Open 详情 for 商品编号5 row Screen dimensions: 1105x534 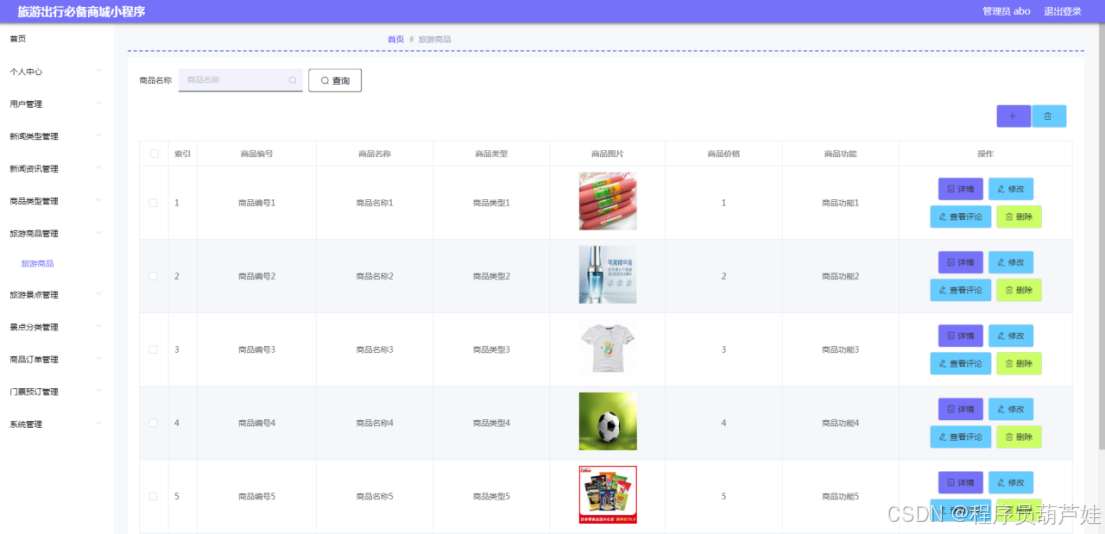(x=961, y=483)
